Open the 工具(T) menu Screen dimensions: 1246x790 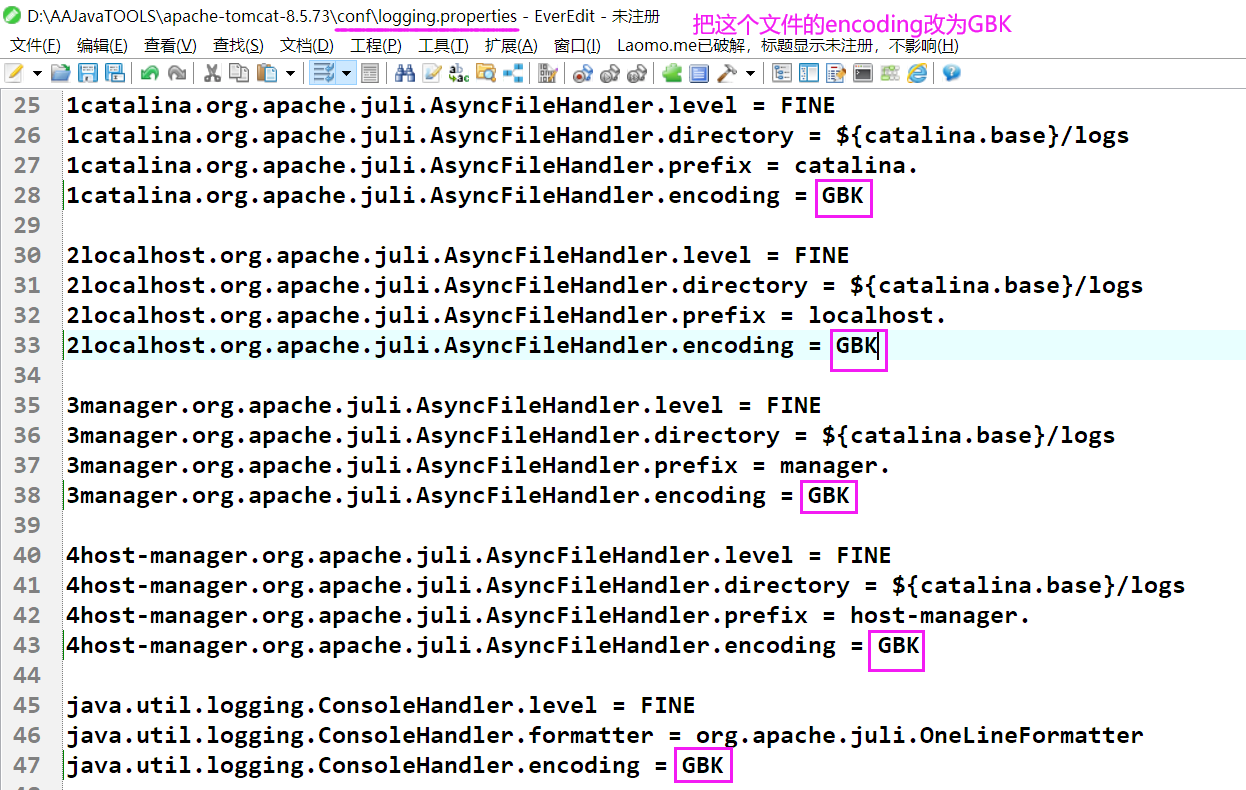coord(443,46)
